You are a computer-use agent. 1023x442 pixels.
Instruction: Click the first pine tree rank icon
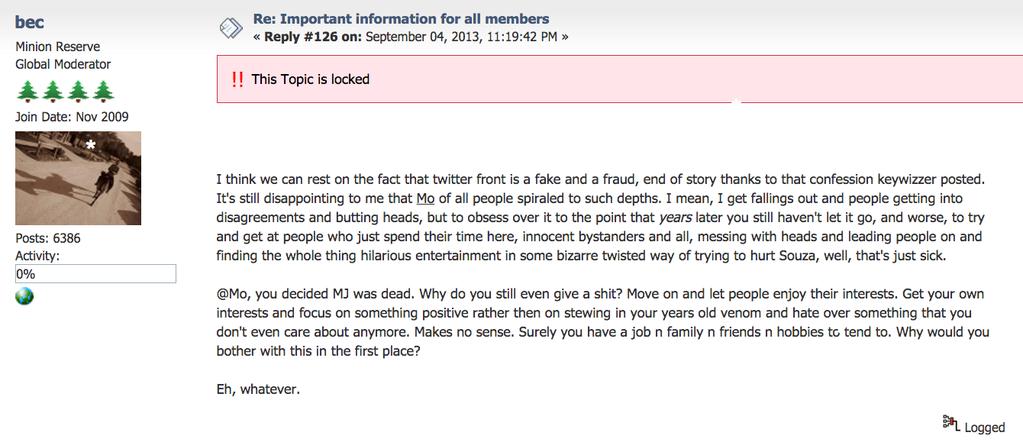point(27,92)
